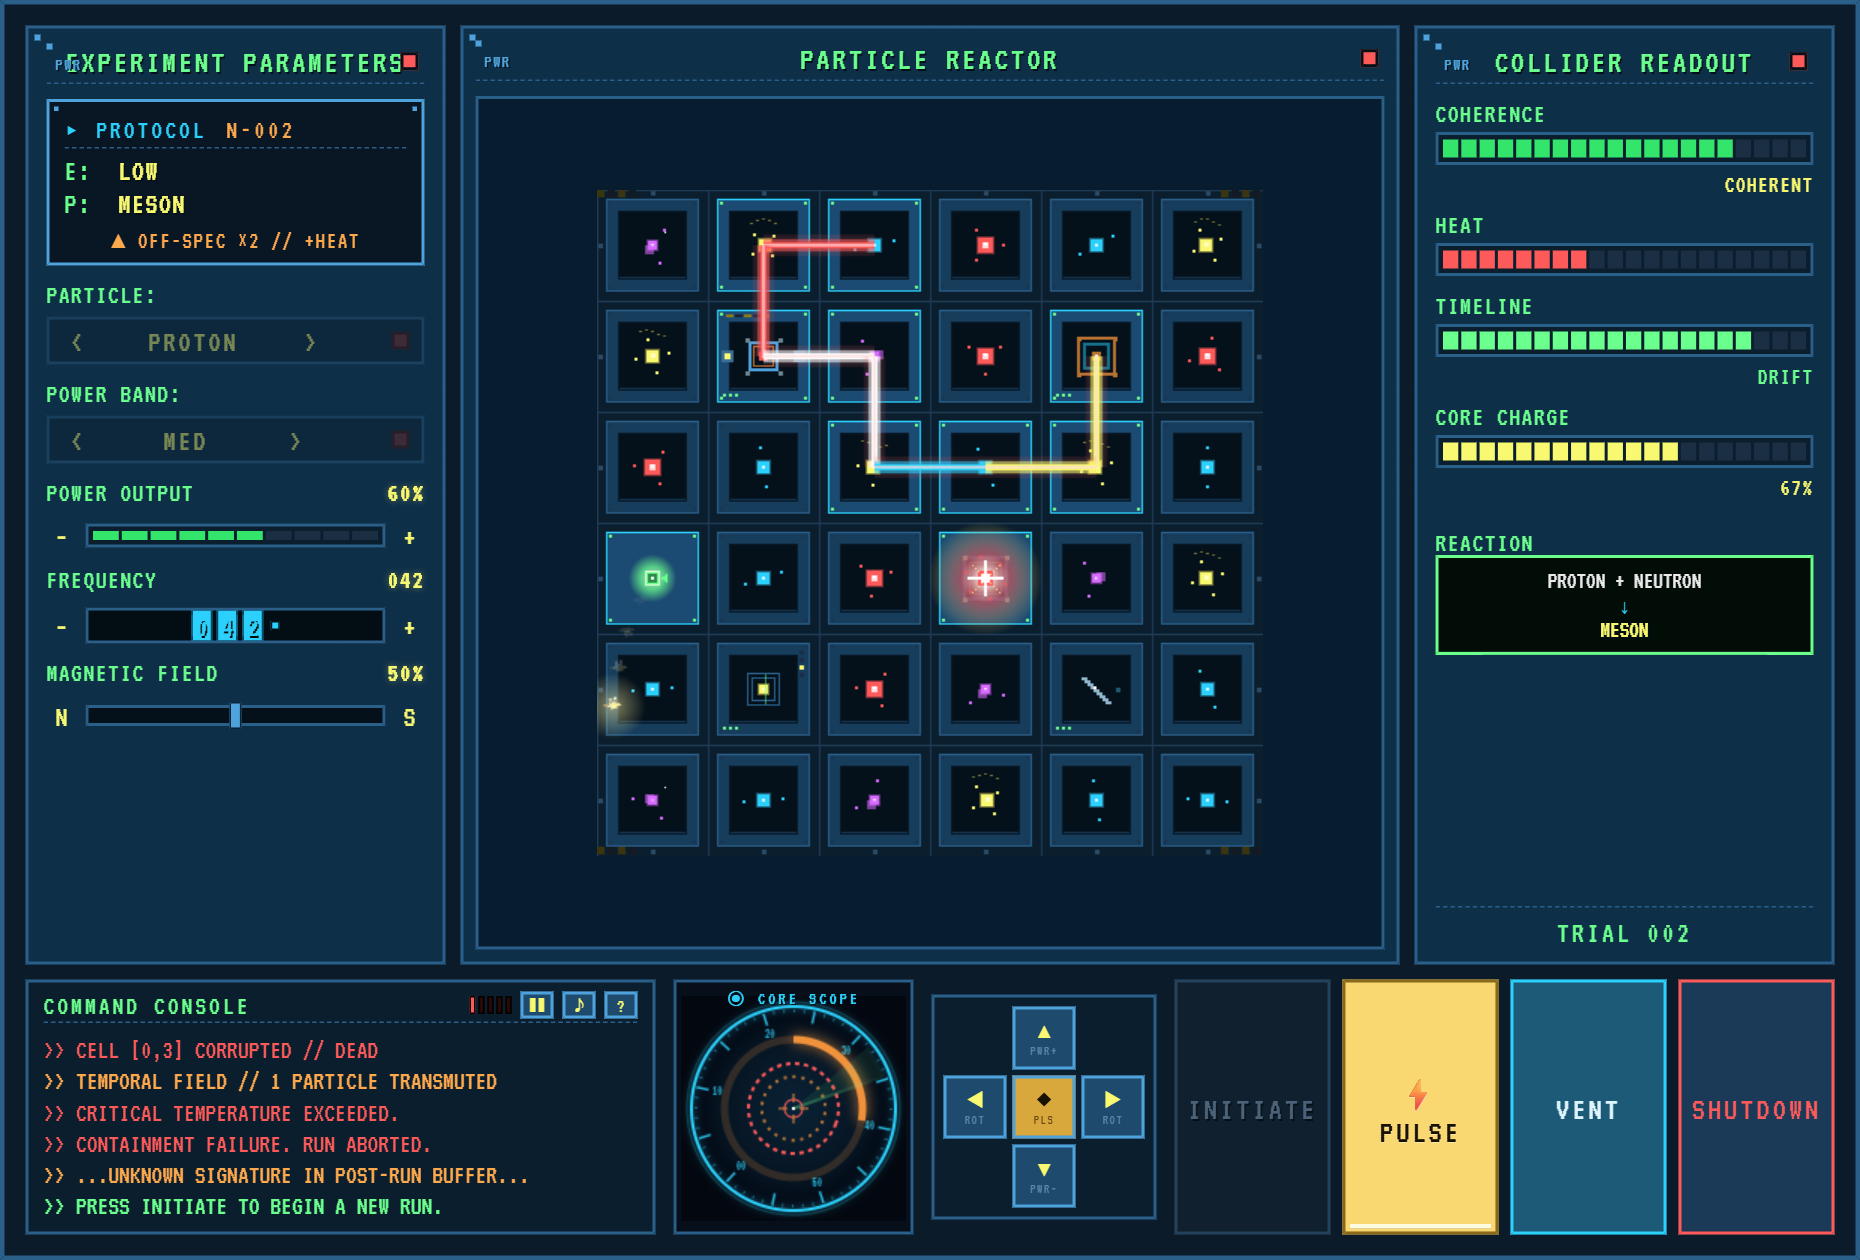Select the sparking cyan cell below the green cell
Viewport: 1860px width, 1260px height.
pos(652,689)
